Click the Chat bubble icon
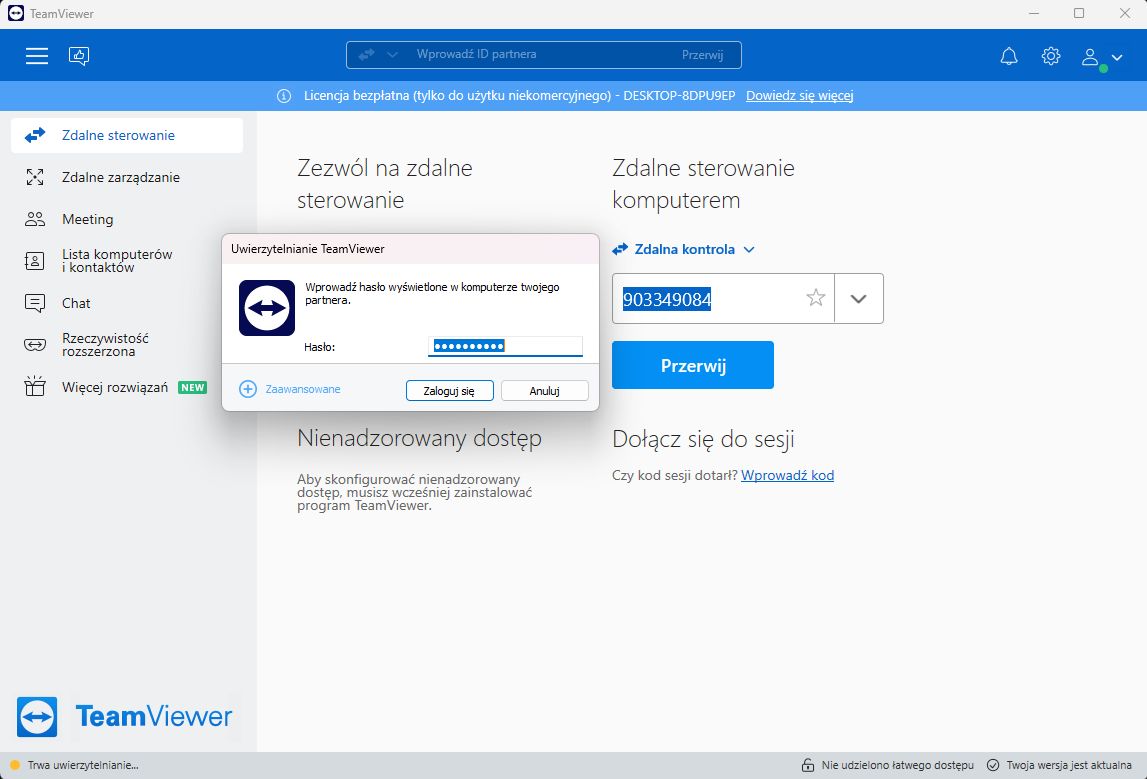The image size is (1147, 779). pyautogui.click(x=34, y=303)
